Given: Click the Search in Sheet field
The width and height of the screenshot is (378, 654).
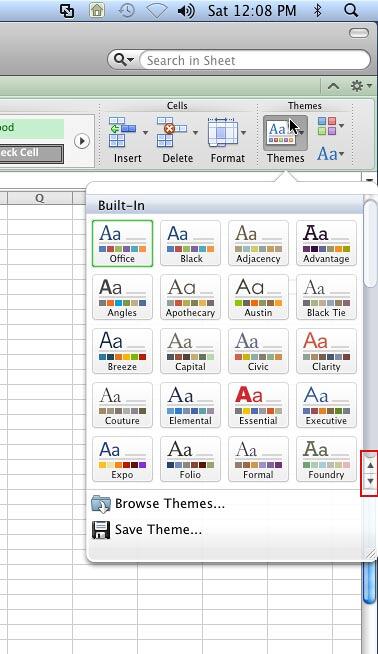Looking at the screenshot, I should click(255, 60).
